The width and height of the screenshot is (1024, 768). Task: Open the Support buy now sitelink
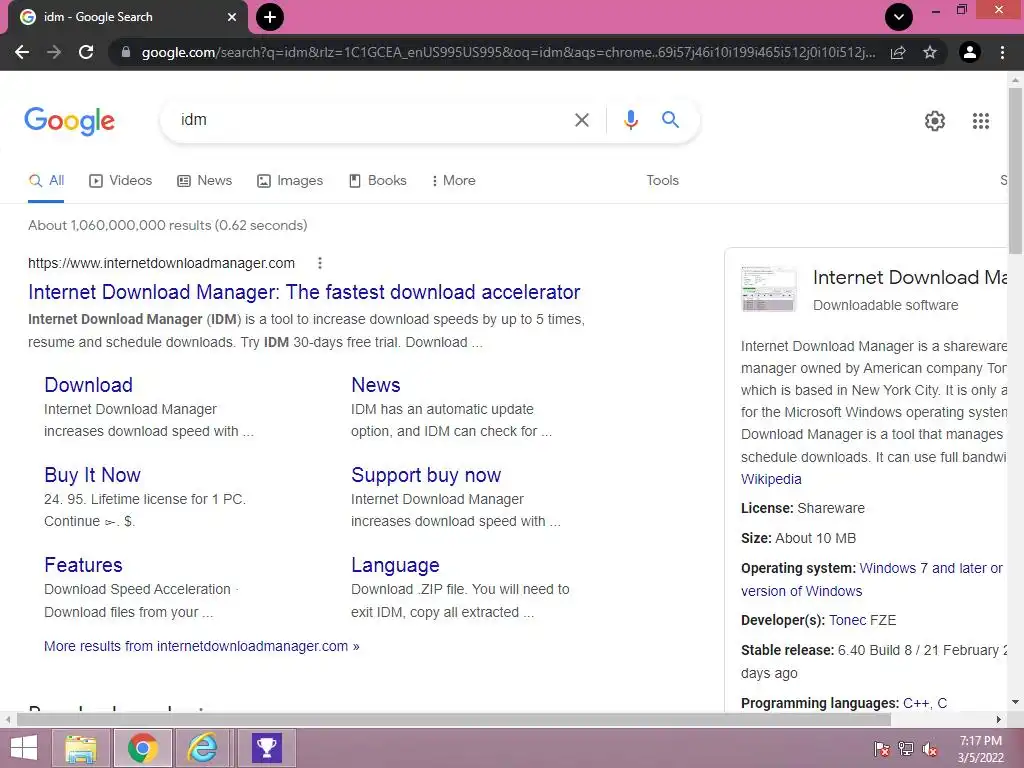pos(426,475)
